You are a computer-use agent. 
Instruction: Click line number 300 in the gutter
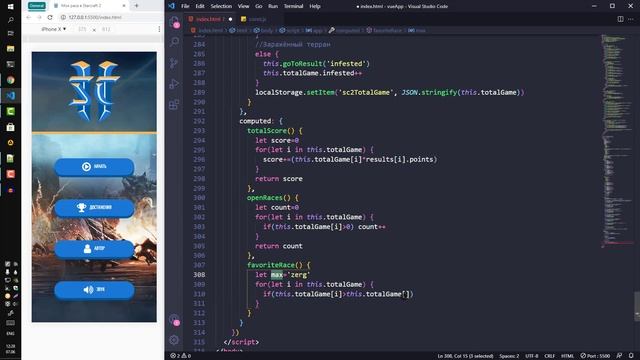200,198
